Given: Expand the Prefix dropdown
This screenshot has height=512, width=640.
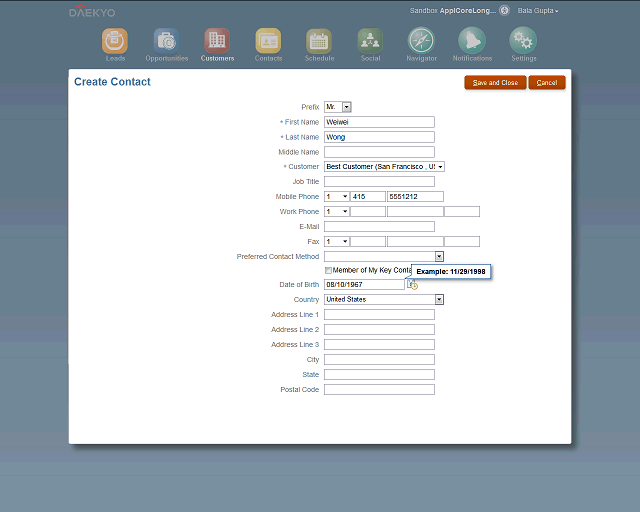Looking at the screenshot, I should click(347, 107).
